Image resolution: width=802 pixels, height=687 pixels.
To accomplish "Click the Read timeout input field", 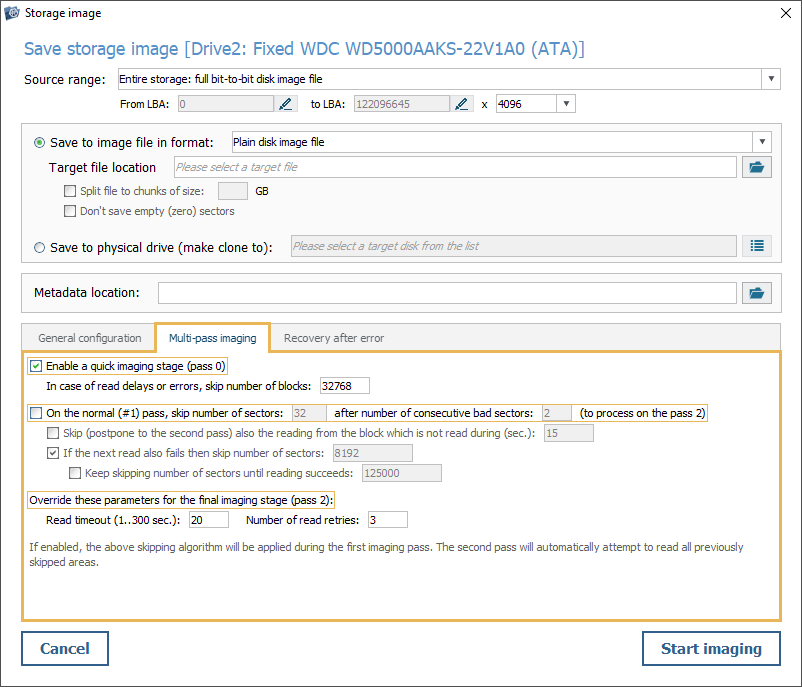I will (x=208, y=519).
